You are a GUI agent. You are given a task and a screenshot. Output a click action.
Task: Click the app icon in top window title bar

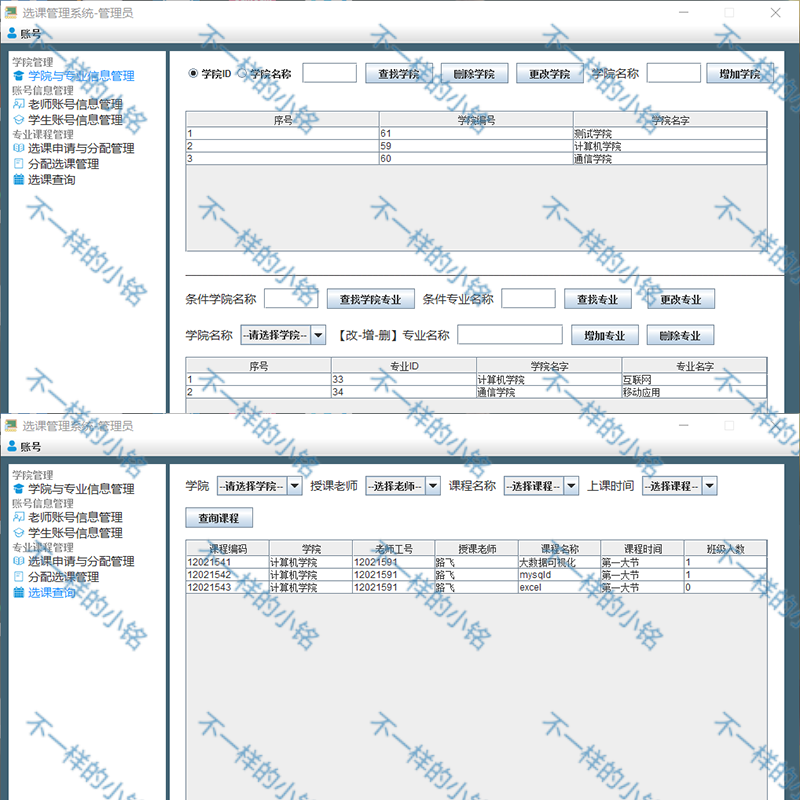point(11,12)
